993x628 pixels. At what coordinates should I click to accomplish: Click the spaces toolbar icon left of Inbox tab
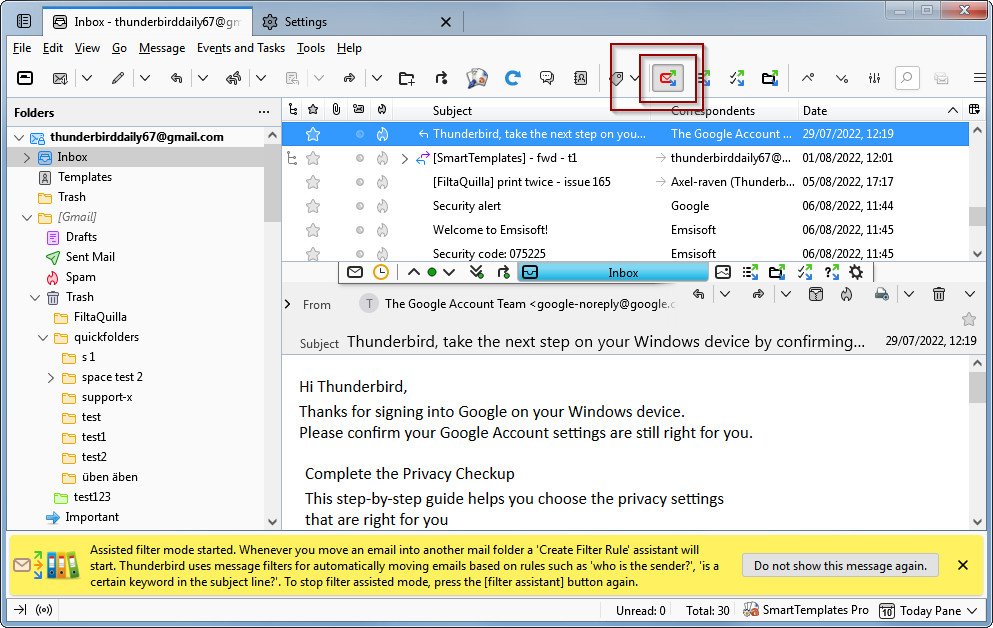pyautogui.click(x=24, y=22)
